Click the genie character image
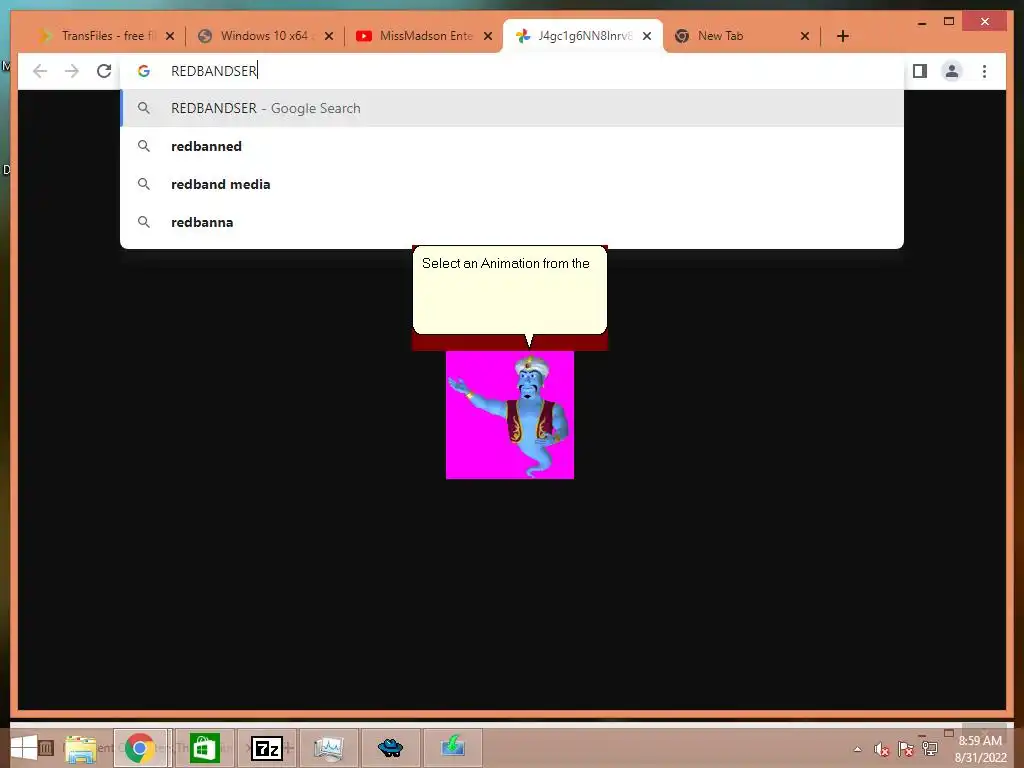 (510, 415)
